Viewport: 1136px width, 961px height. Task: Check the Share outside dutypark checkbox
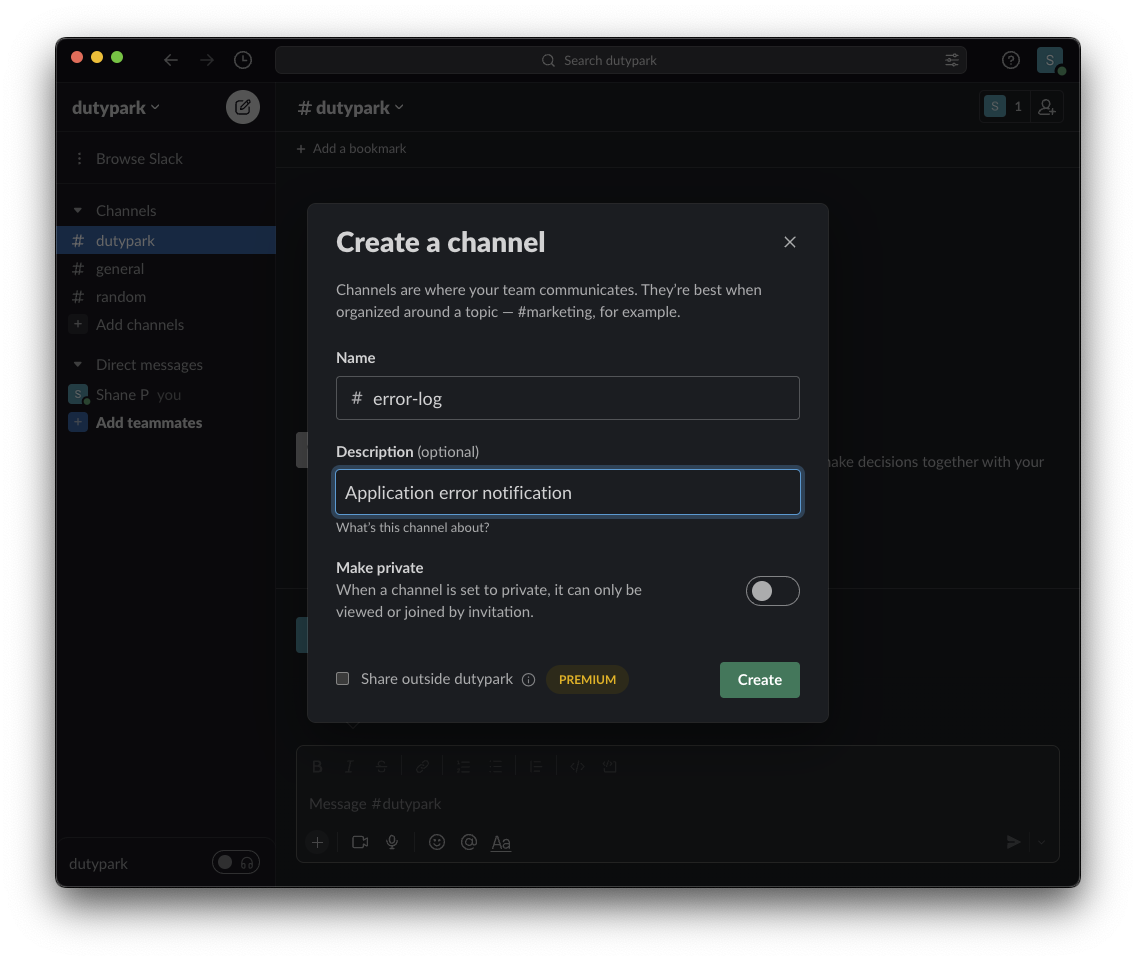(x=343, y=679)
